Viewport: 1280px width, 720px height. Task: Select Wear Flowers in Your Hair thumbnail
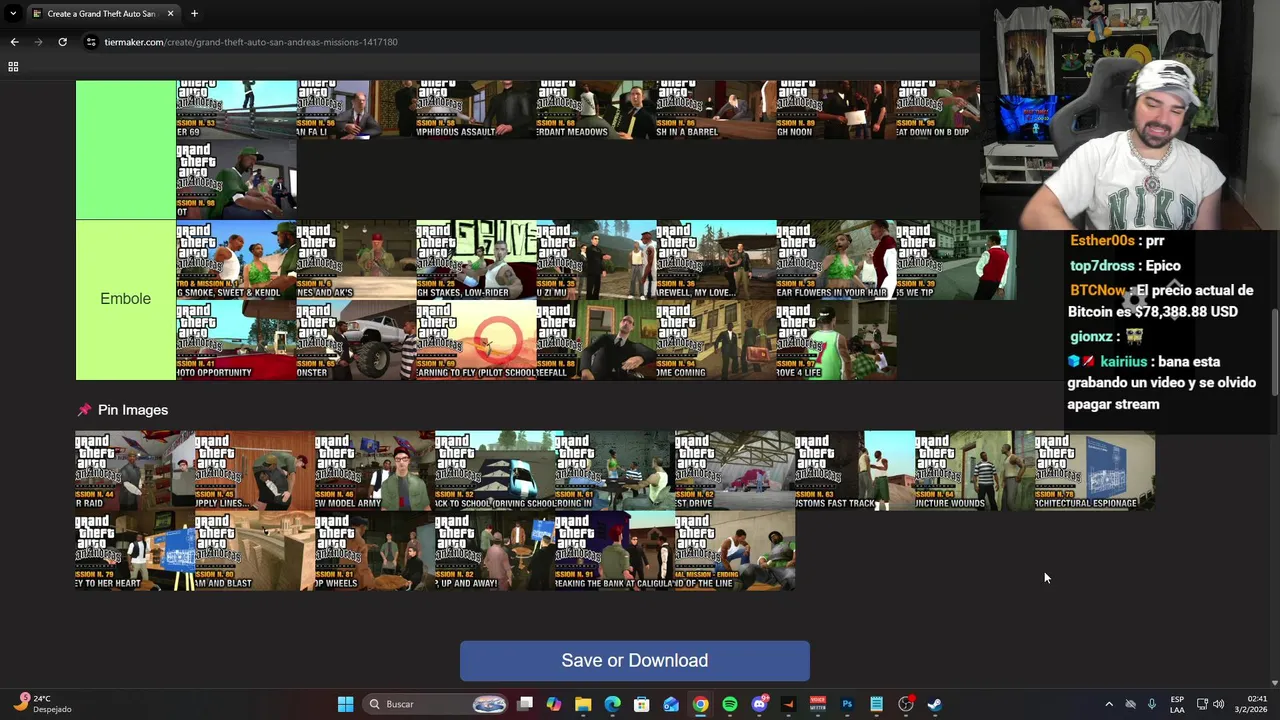836,260
